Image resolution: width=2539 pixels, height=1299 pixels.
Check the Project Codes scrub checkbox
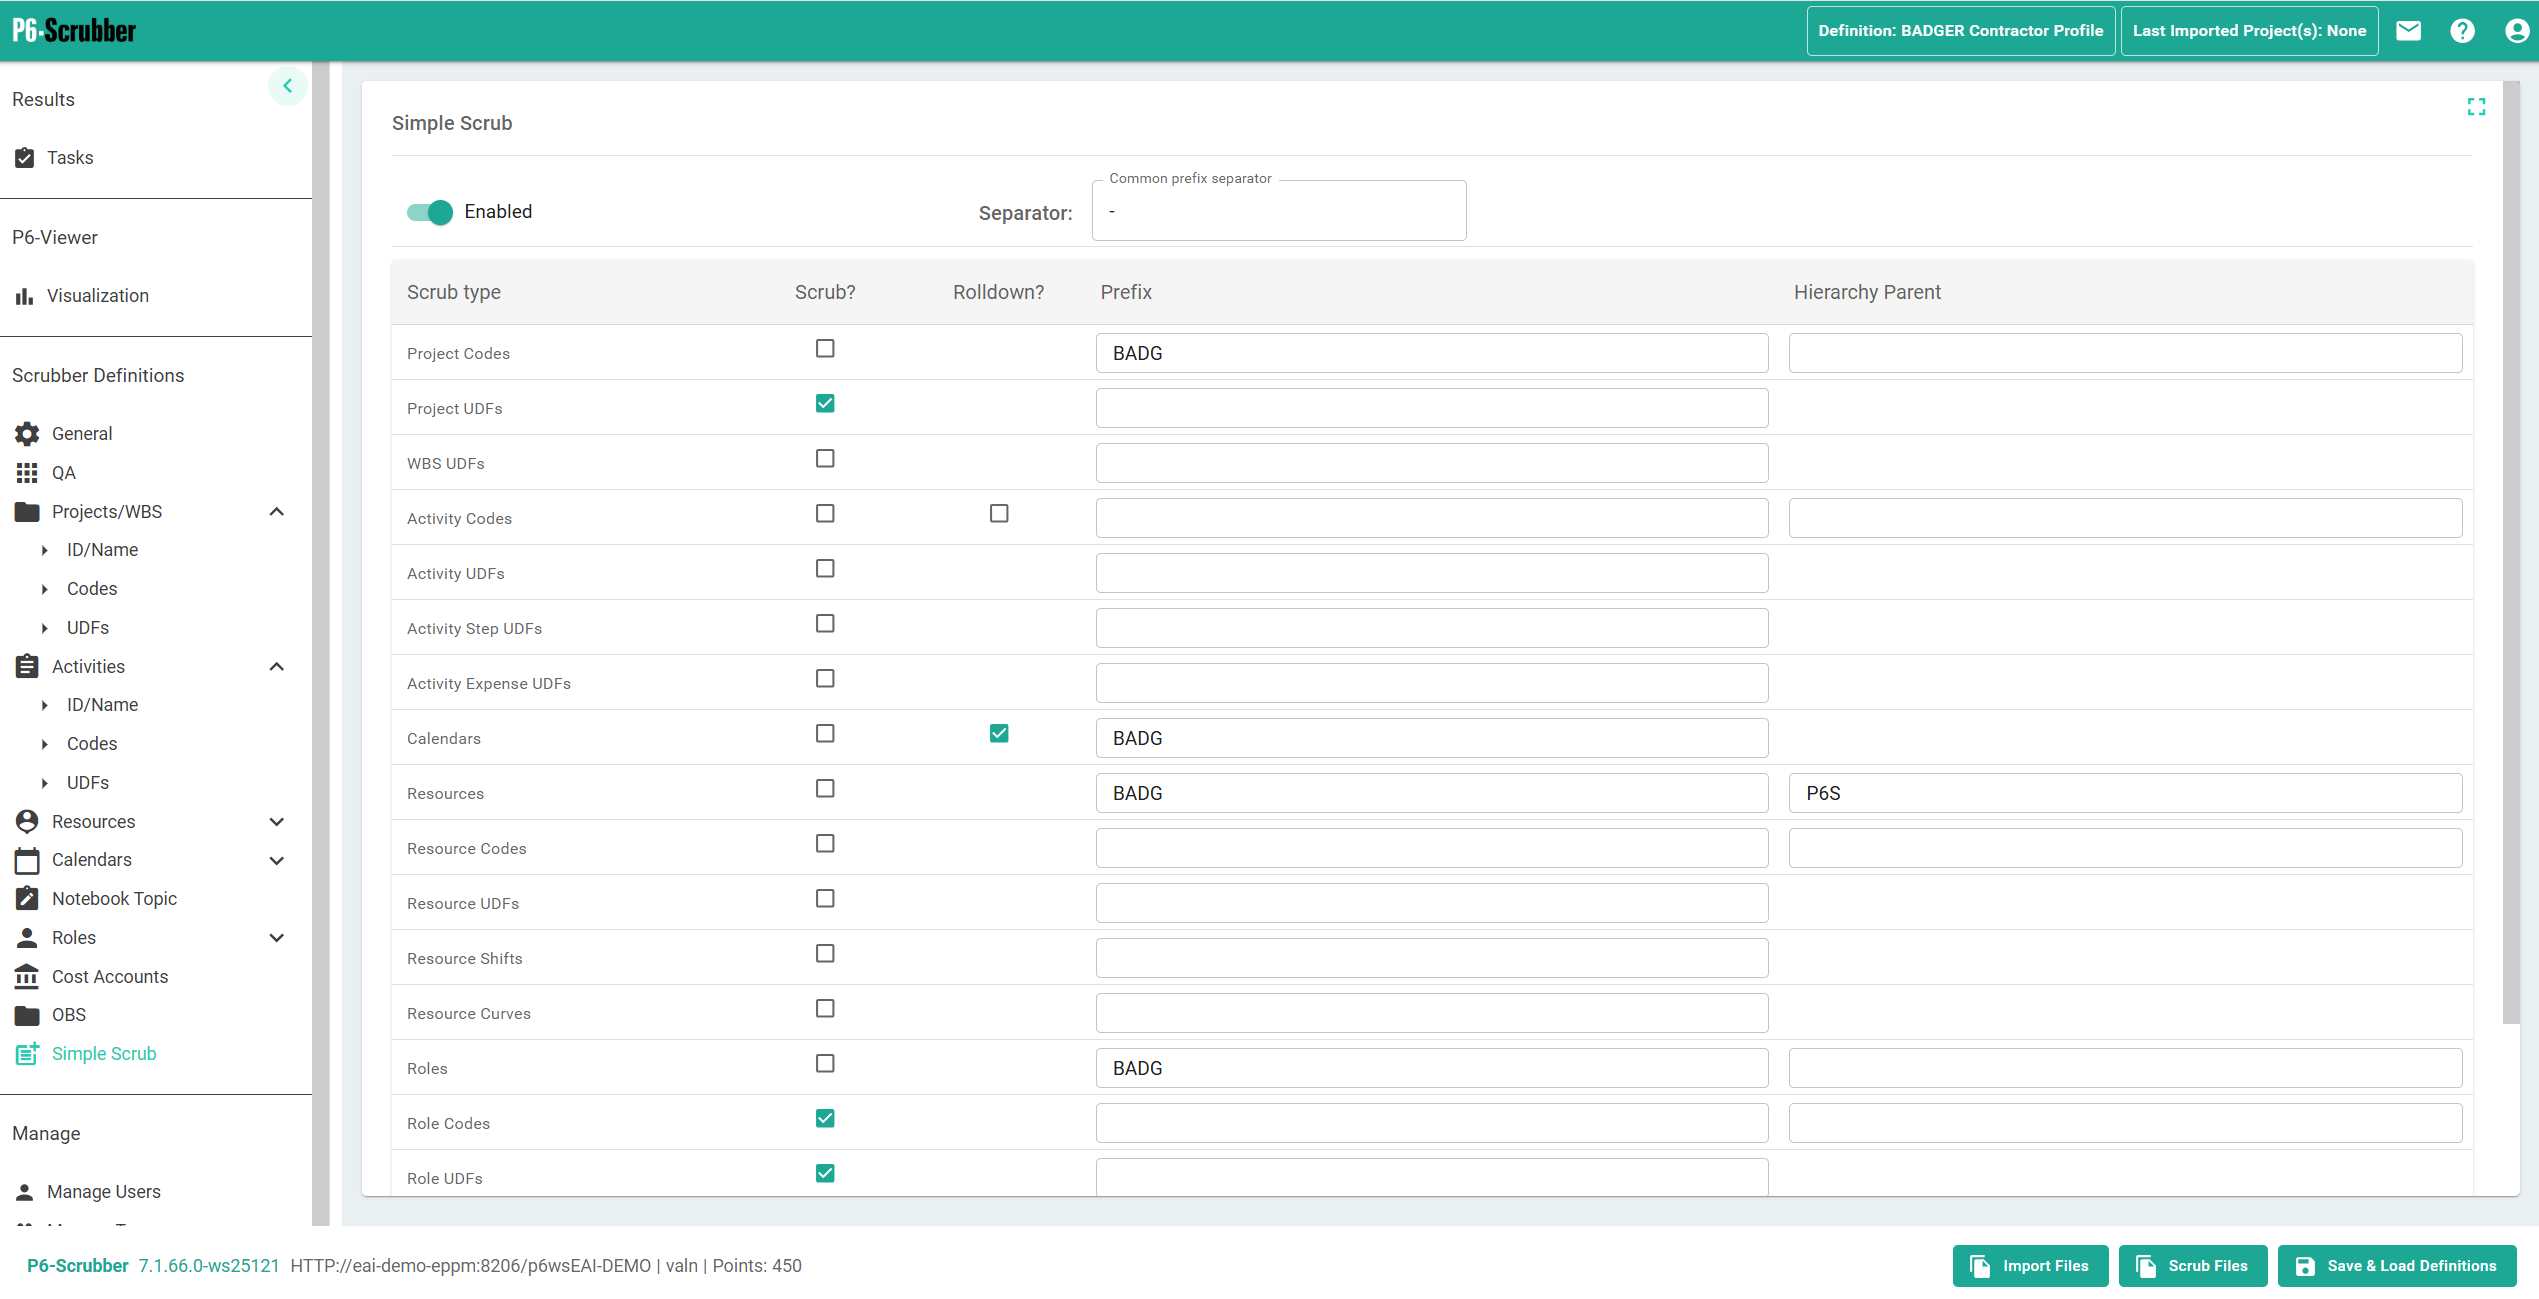[825, 349]
